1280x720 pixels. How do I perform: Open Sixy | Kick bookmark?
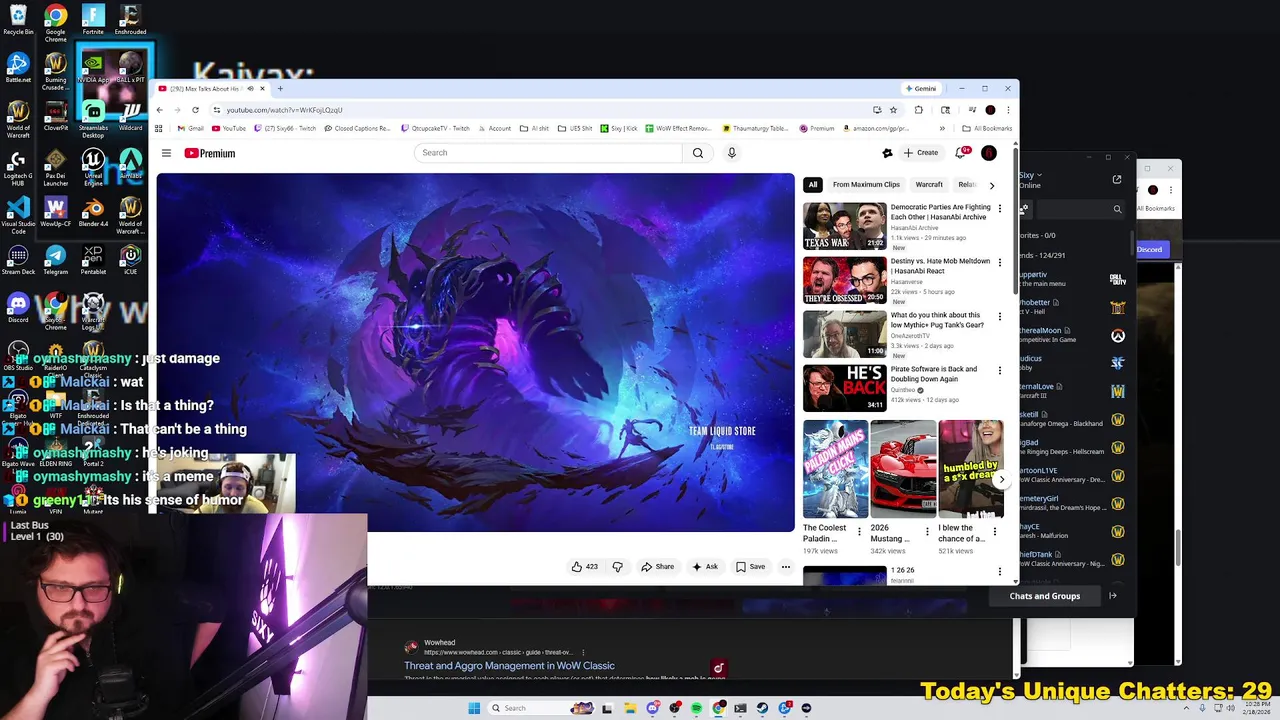618,128
